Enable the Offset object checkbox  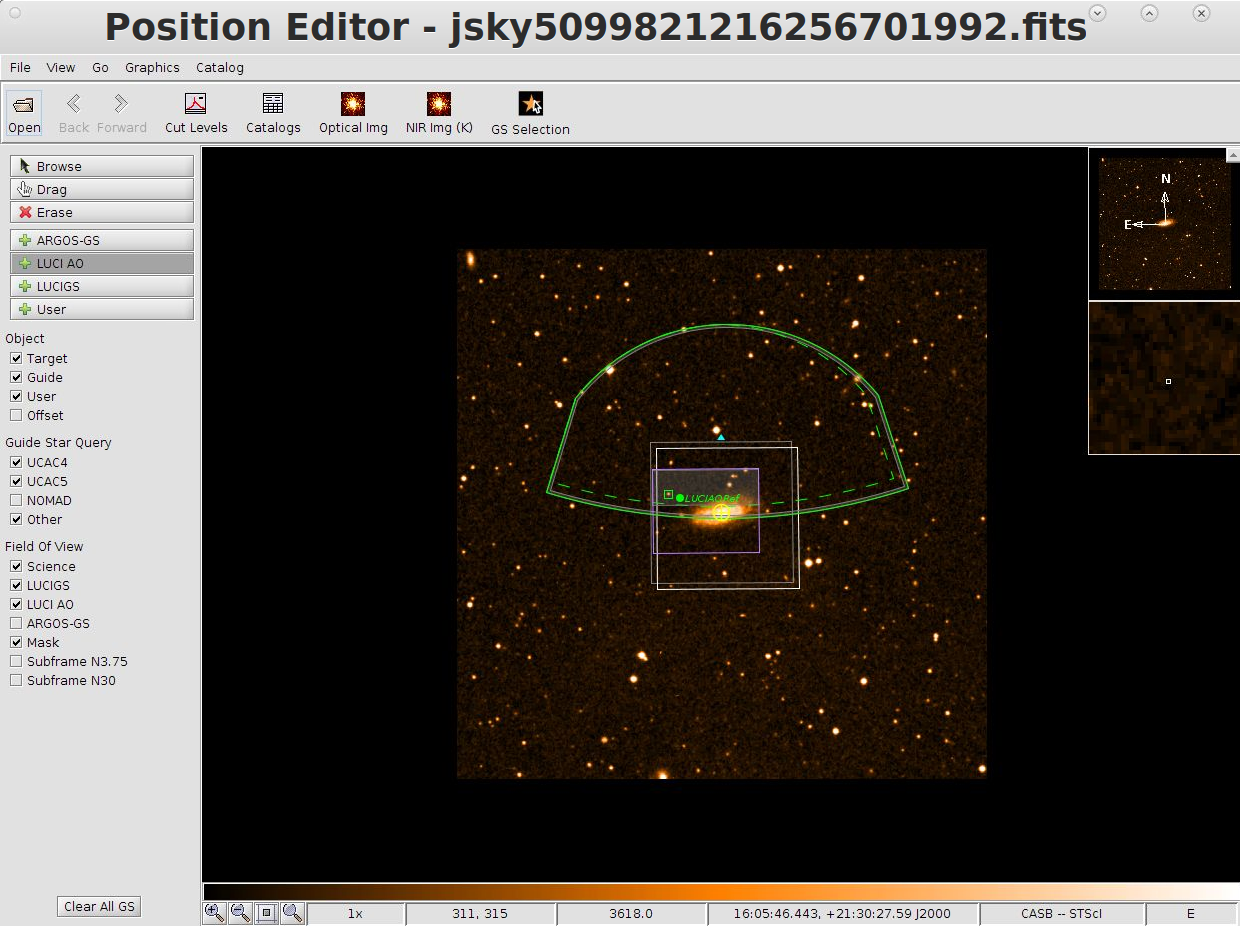coord(16,415)
